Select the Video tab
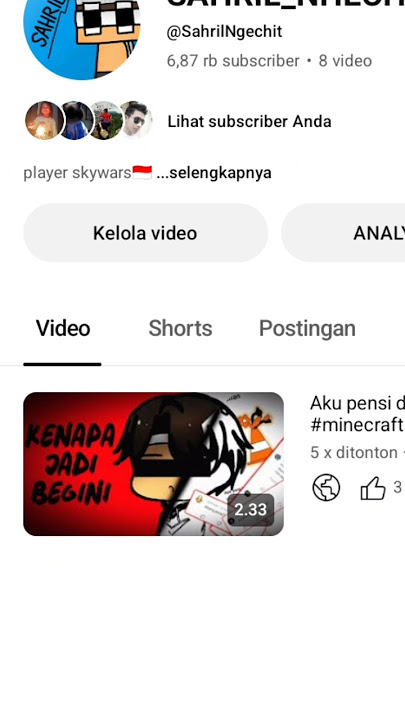This screenshot has width=405, height=720. click(63, 328)
